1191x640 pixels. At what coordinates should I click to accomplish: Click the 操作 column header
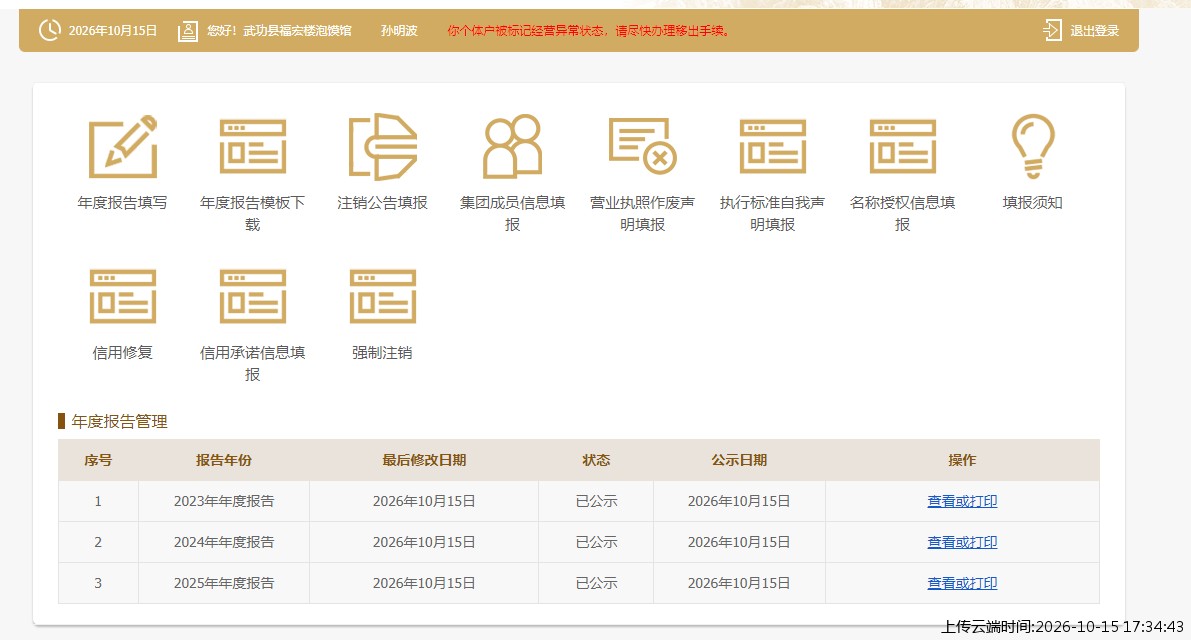pos(962,460)
